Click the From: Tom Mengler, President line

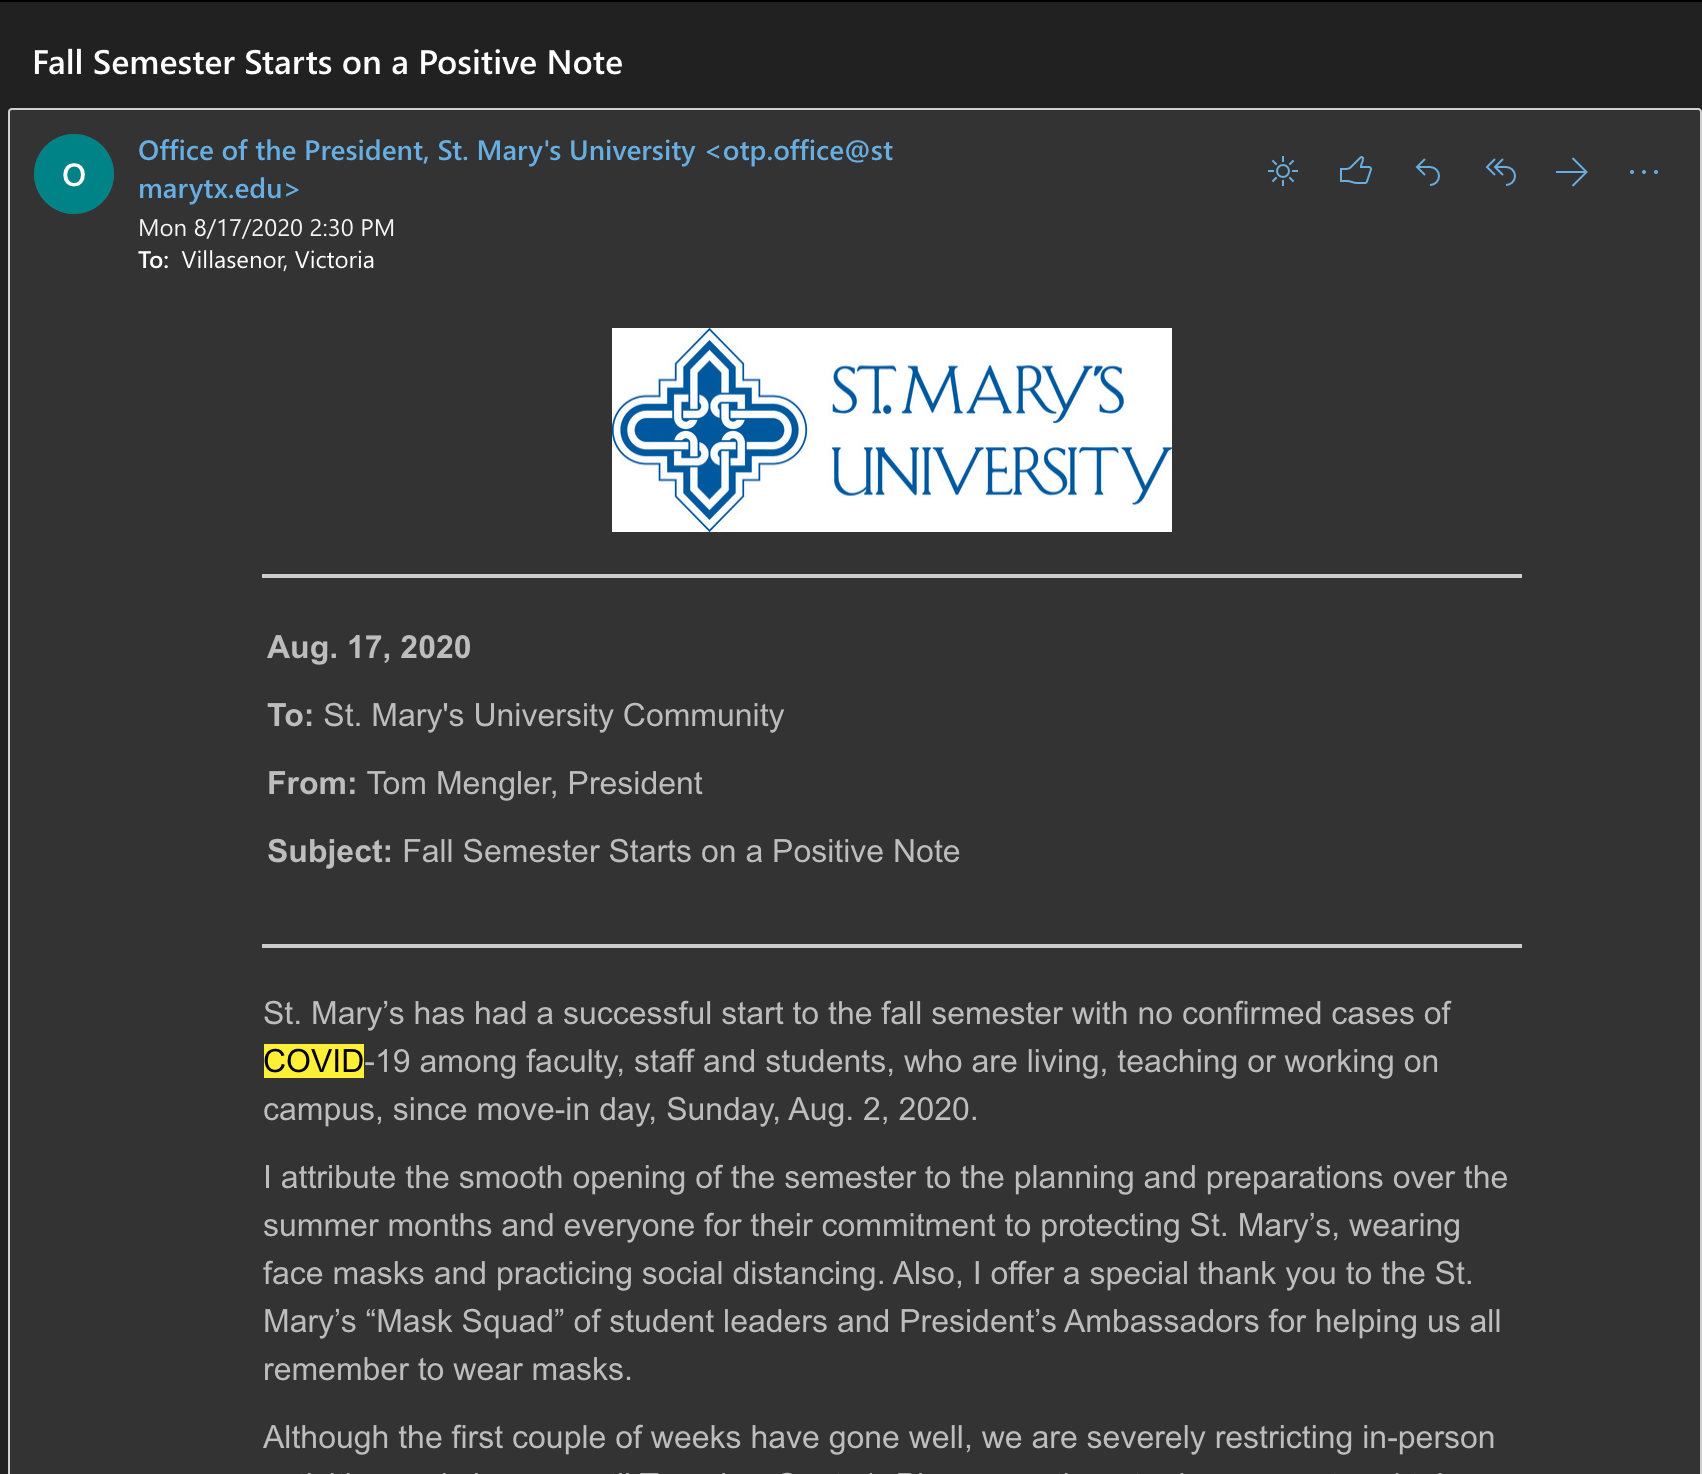tap(484, 783)
